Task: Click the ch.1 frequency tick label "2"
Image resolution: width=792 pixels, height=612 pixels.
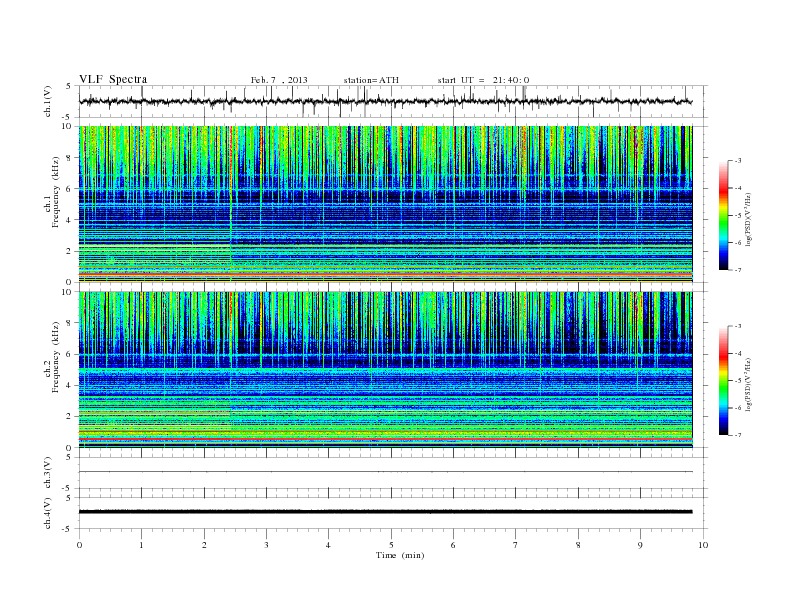Action: [69, 251]
